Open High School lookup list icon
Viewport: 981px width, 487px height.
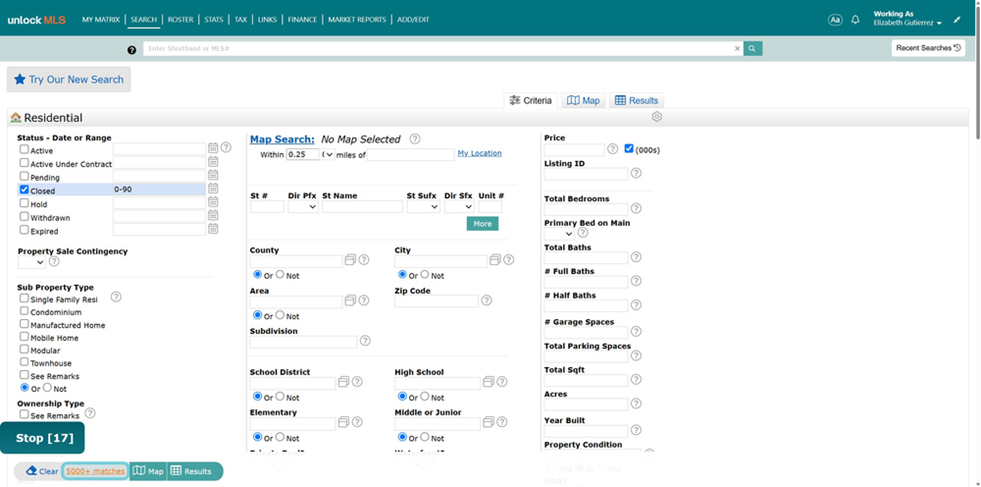[x=488, y=381]
